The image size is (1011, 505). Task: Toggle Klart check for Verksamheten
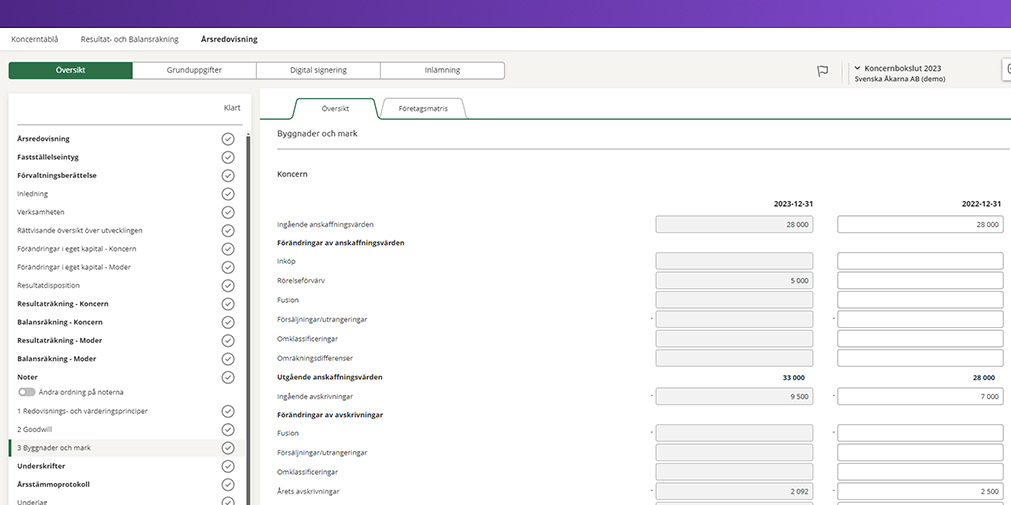[x=228, y=212]
